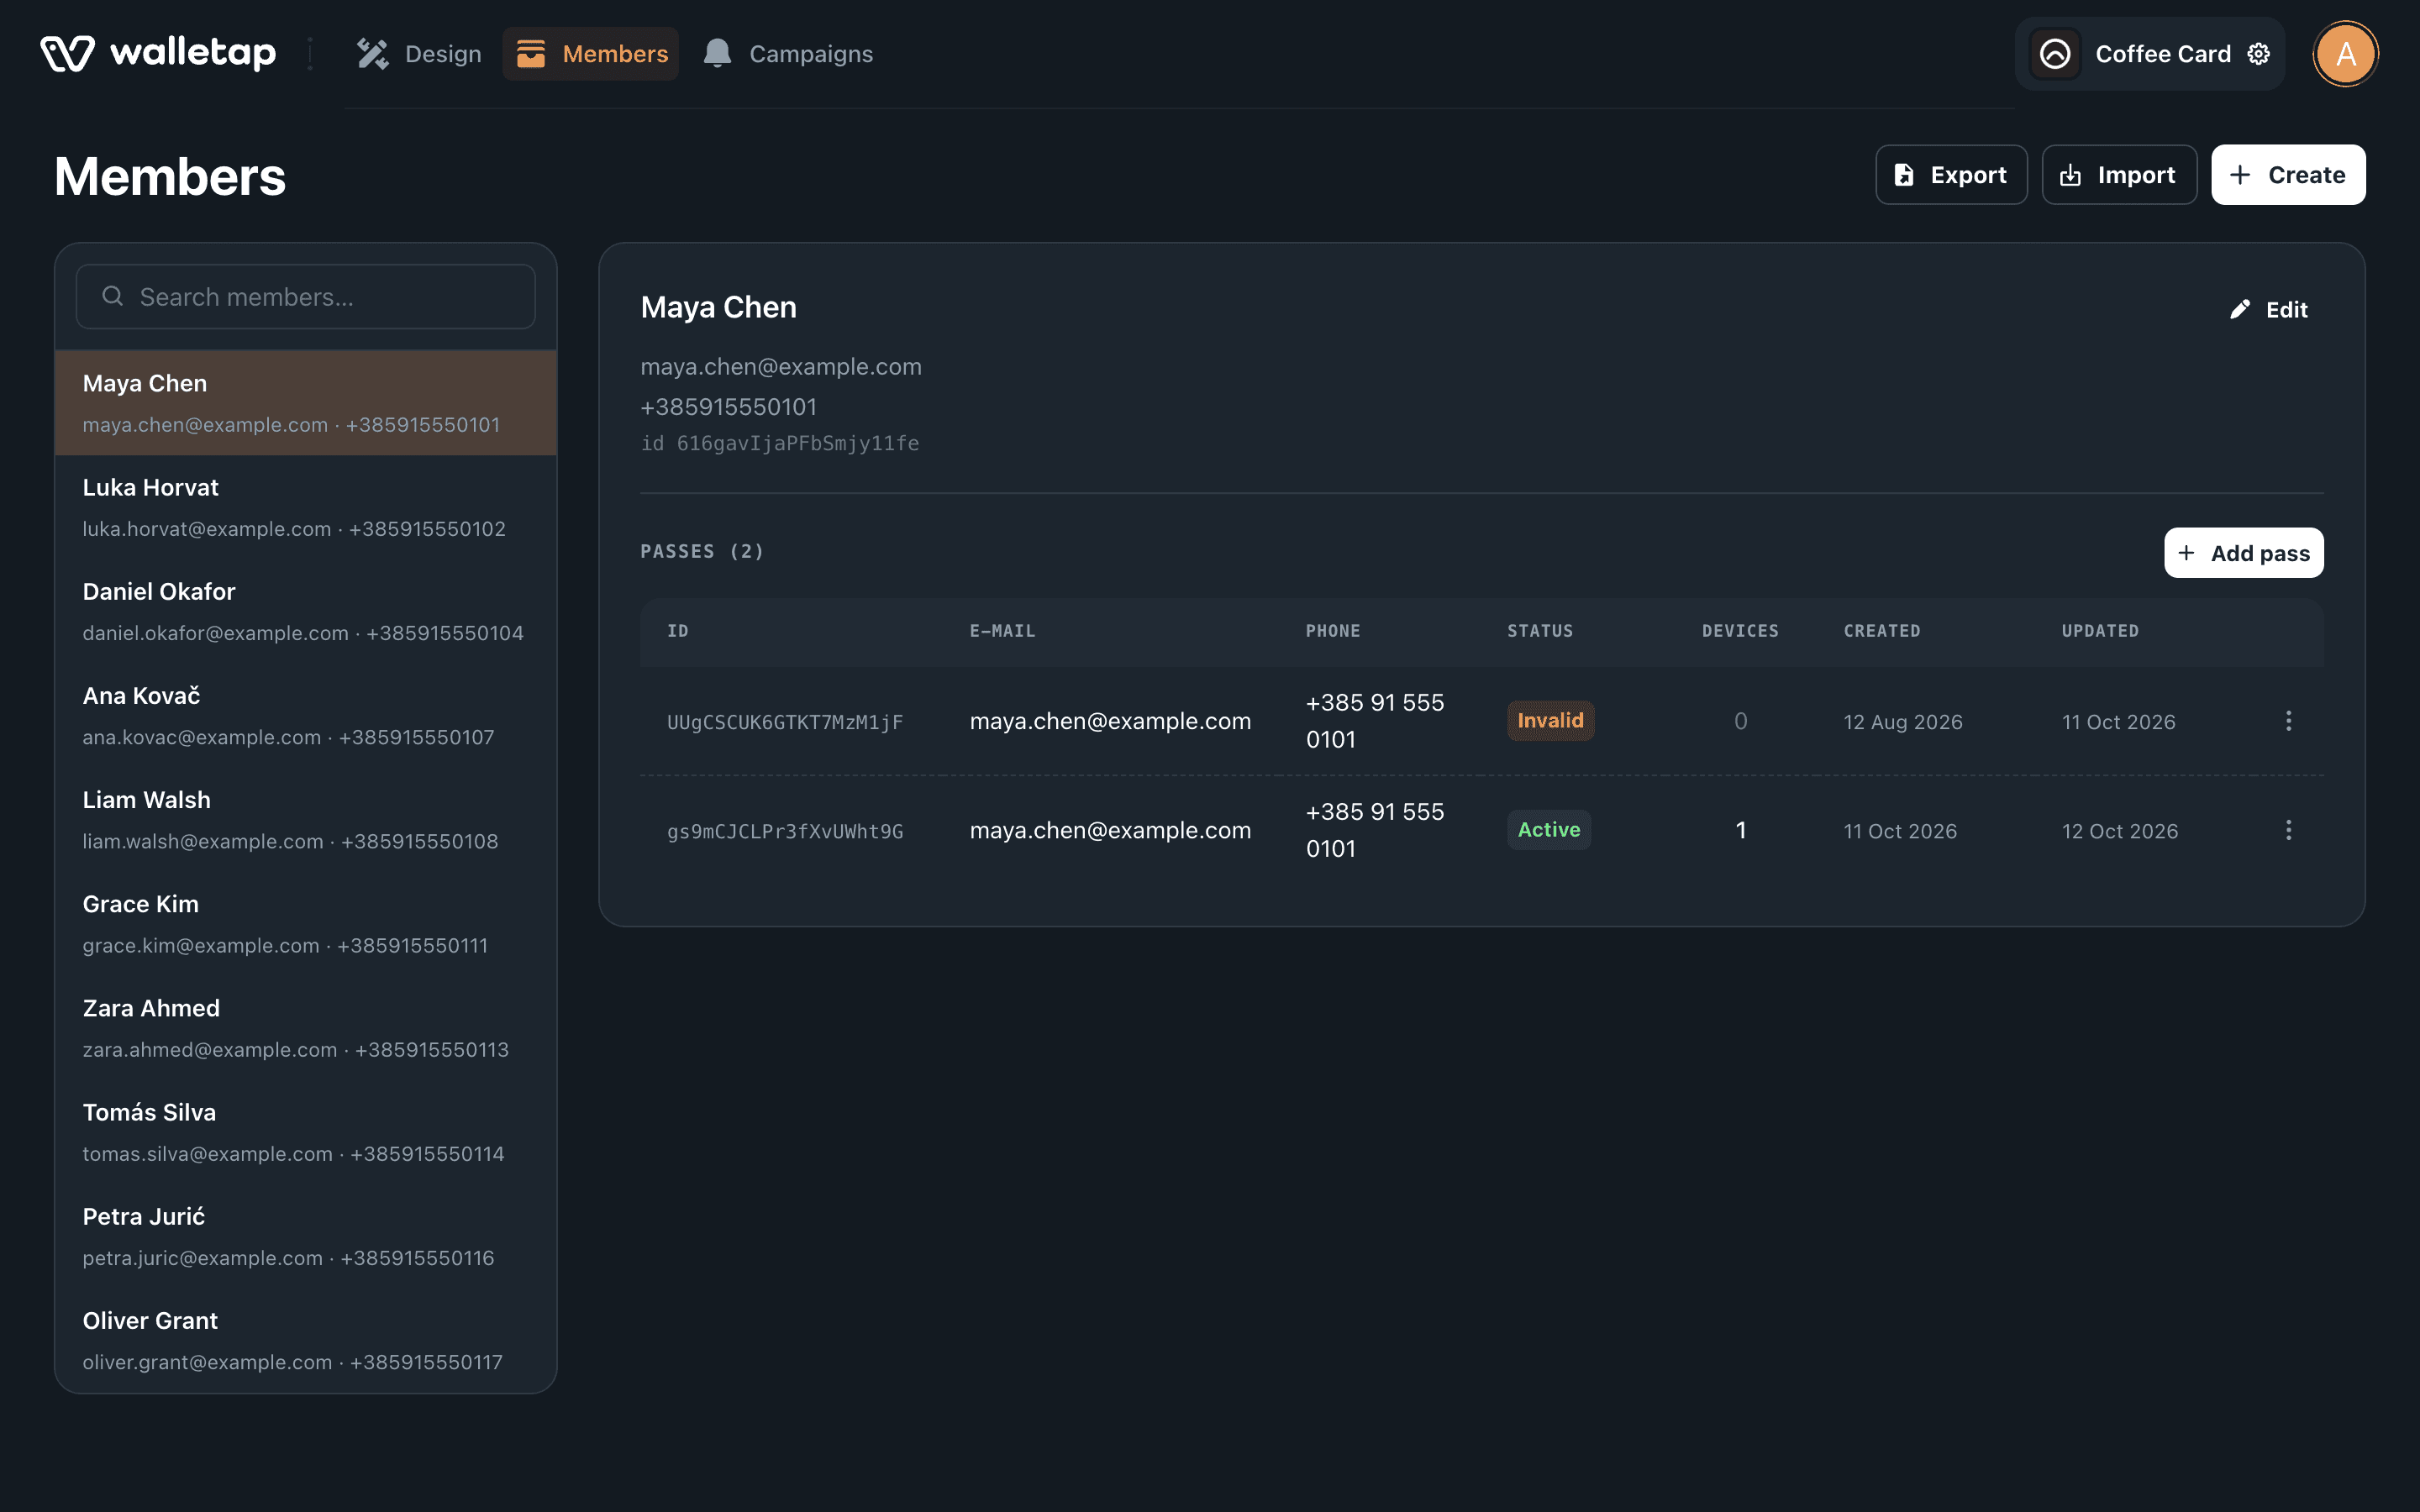The height and width of the screenshot is (1512, 2420).
Task: Click the walletap logo icon
Action: 67,54
